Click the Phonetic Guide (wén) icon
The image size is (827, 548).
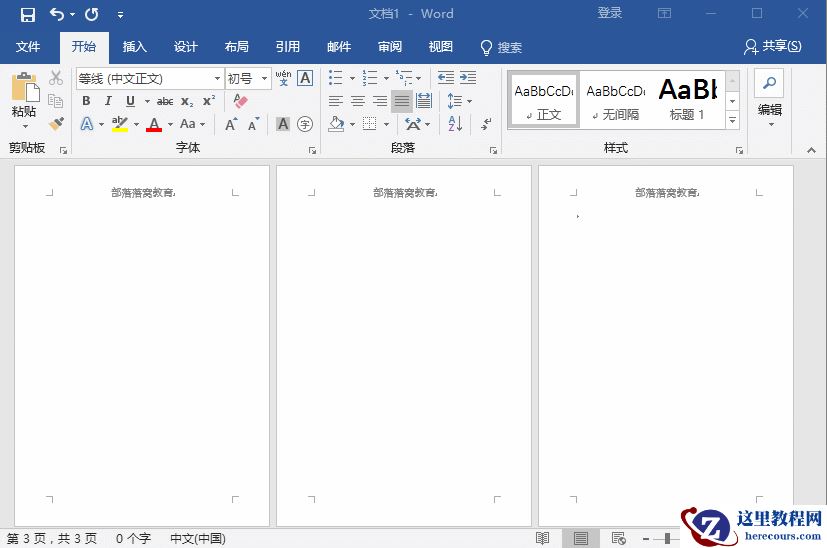283,78
